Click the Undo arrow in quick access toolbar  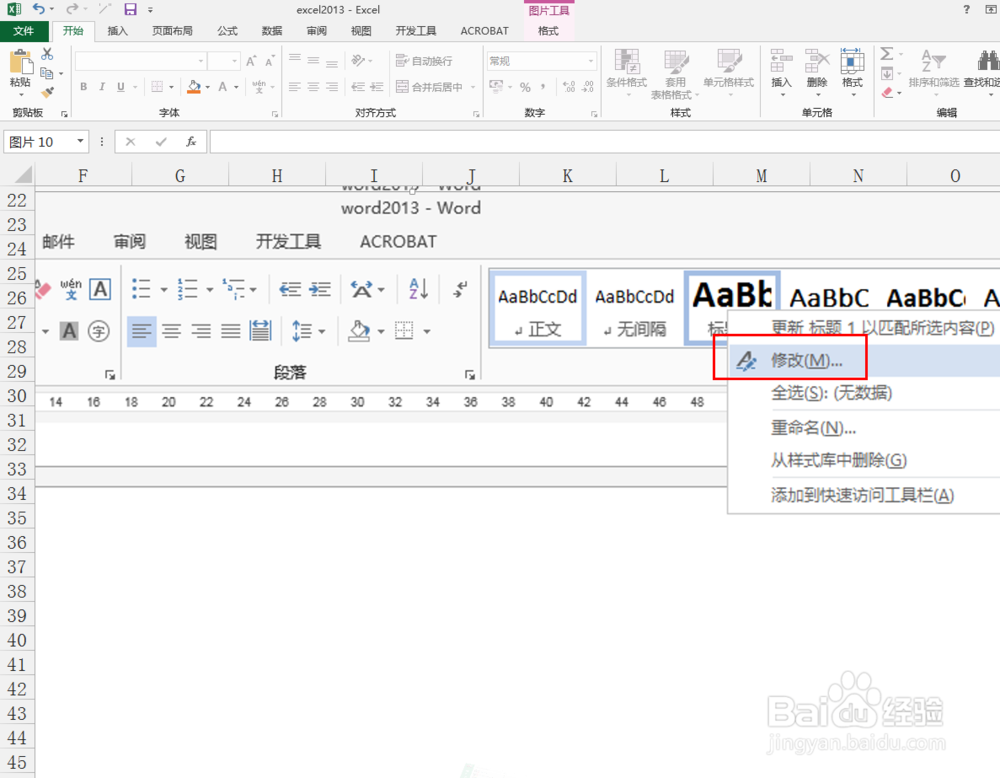coord(40,9)
